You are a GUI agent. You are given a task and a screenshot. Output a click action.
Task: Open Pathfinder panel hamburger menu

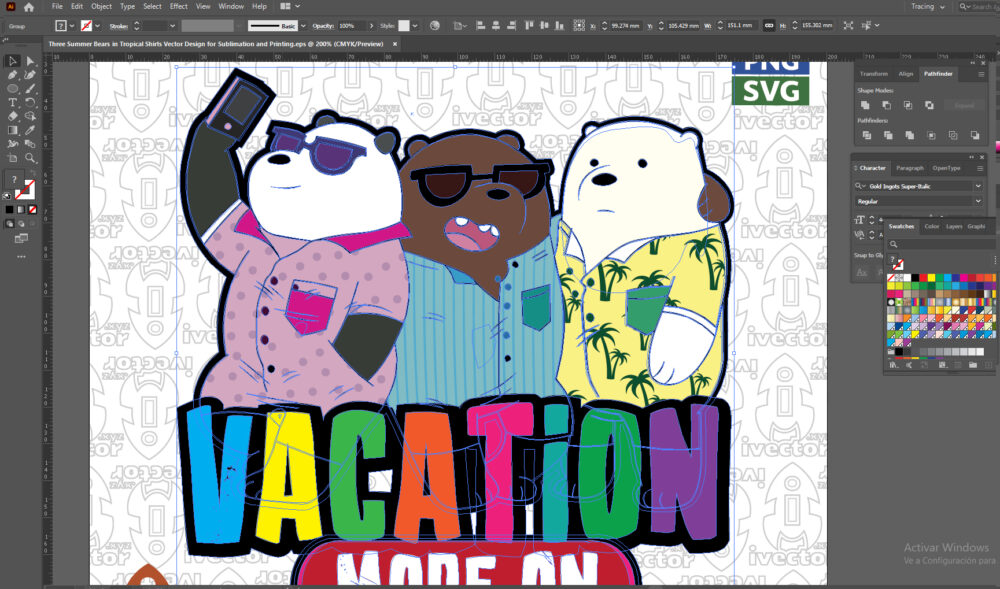981,75
